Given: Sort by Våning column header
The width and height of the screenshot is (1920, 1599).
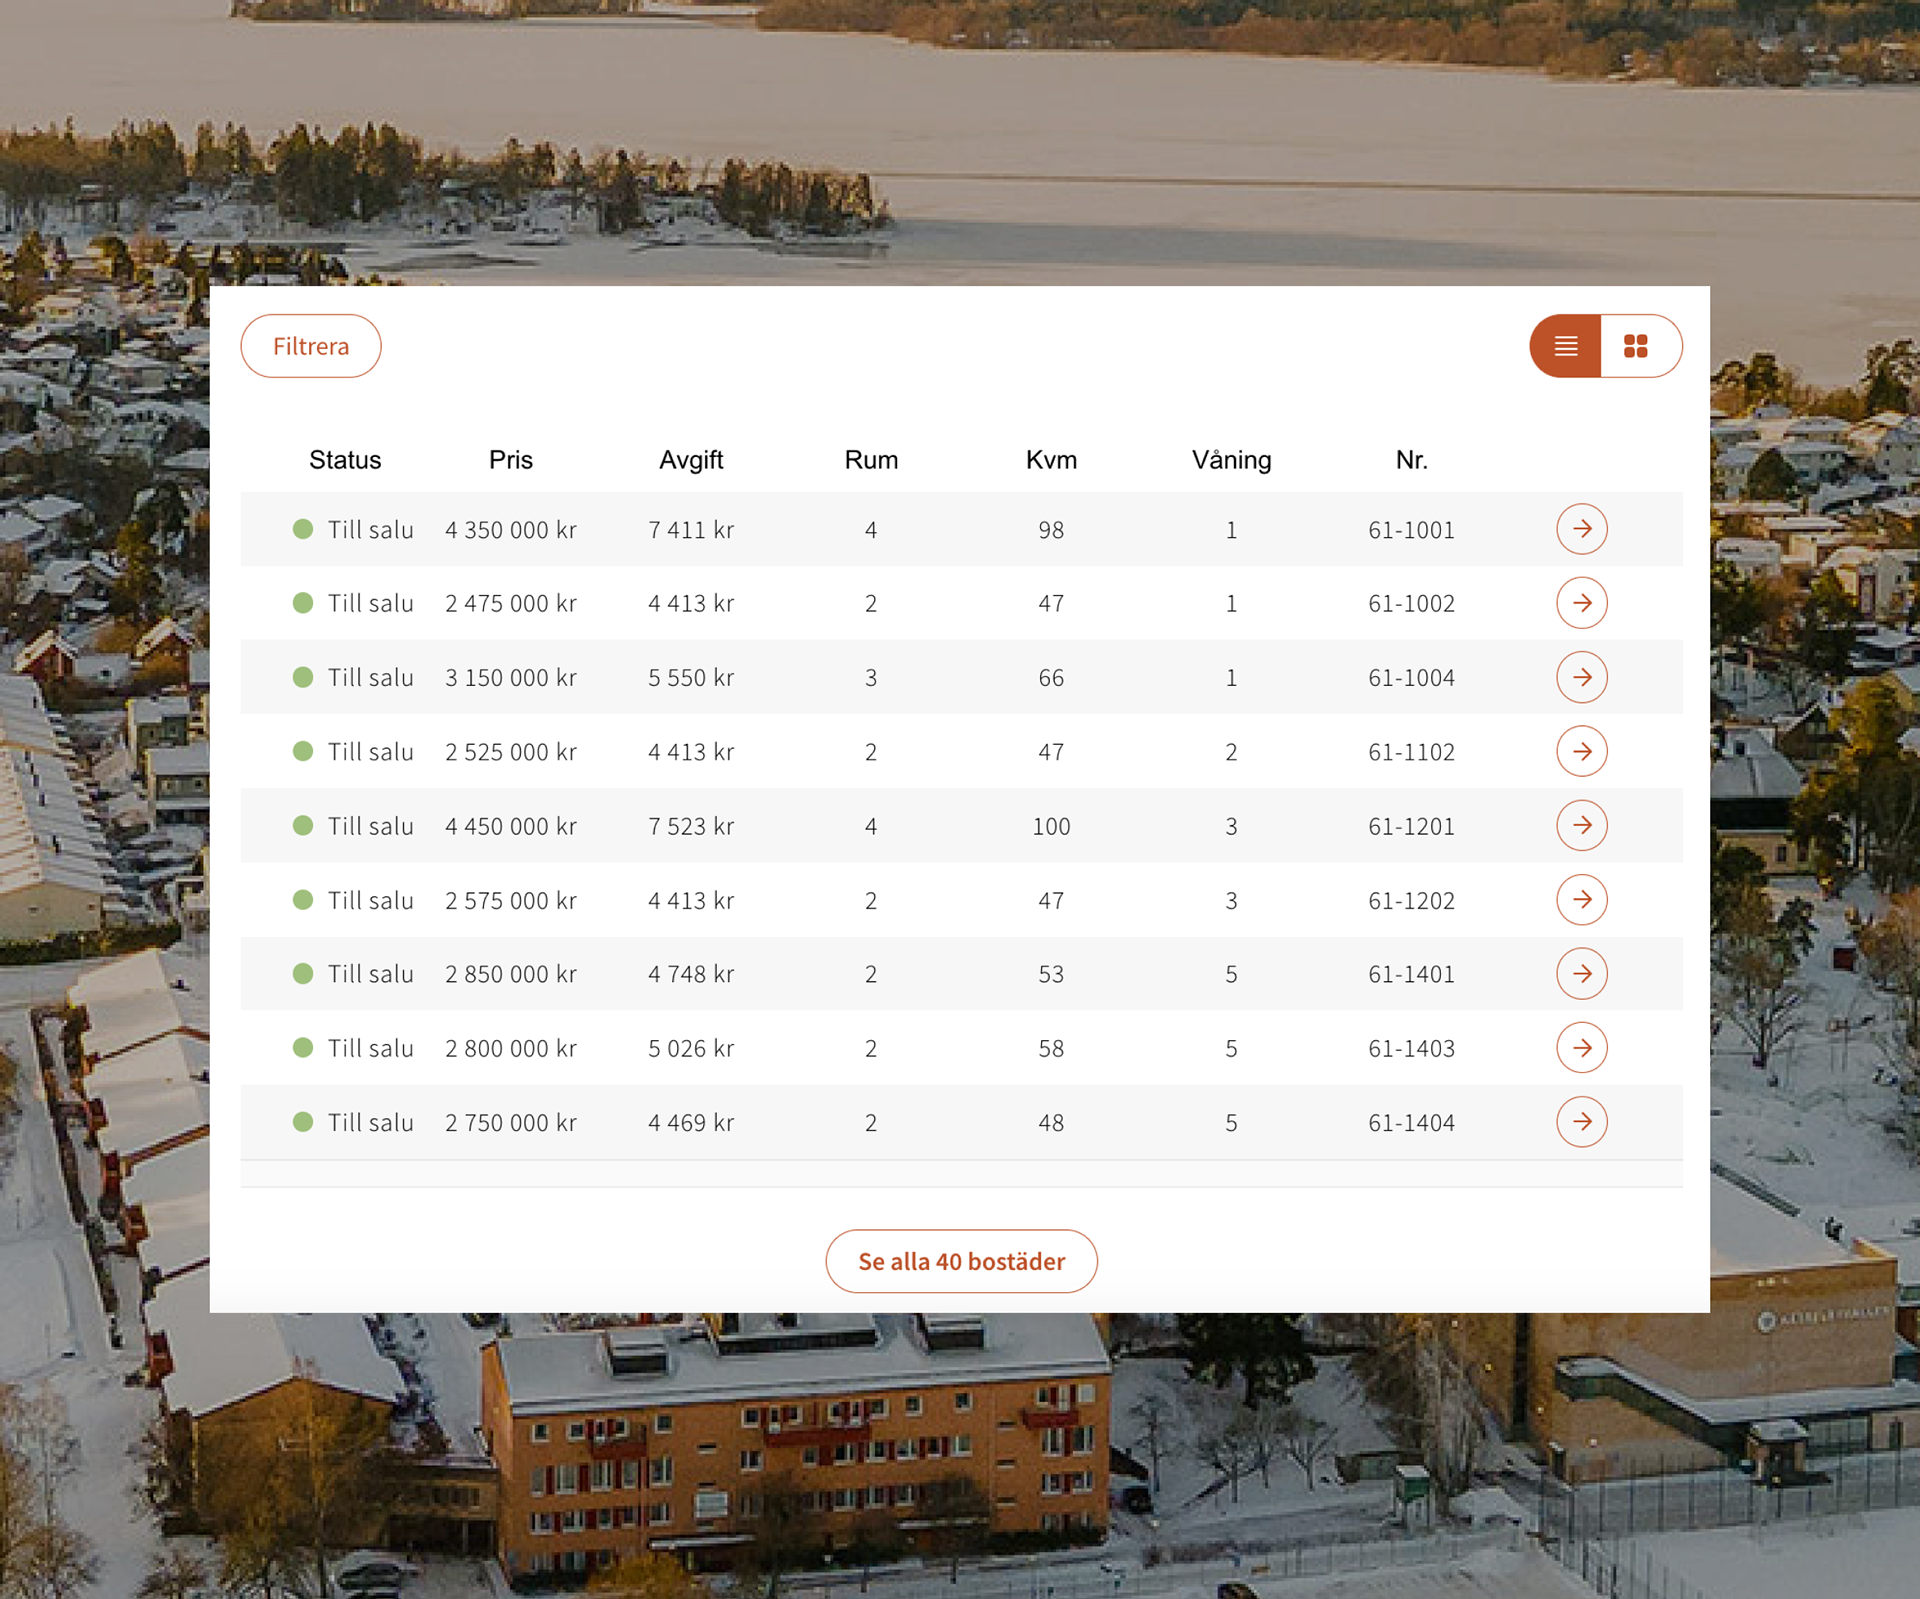Looking at the screenshot, I should (x=1231, y=460).
